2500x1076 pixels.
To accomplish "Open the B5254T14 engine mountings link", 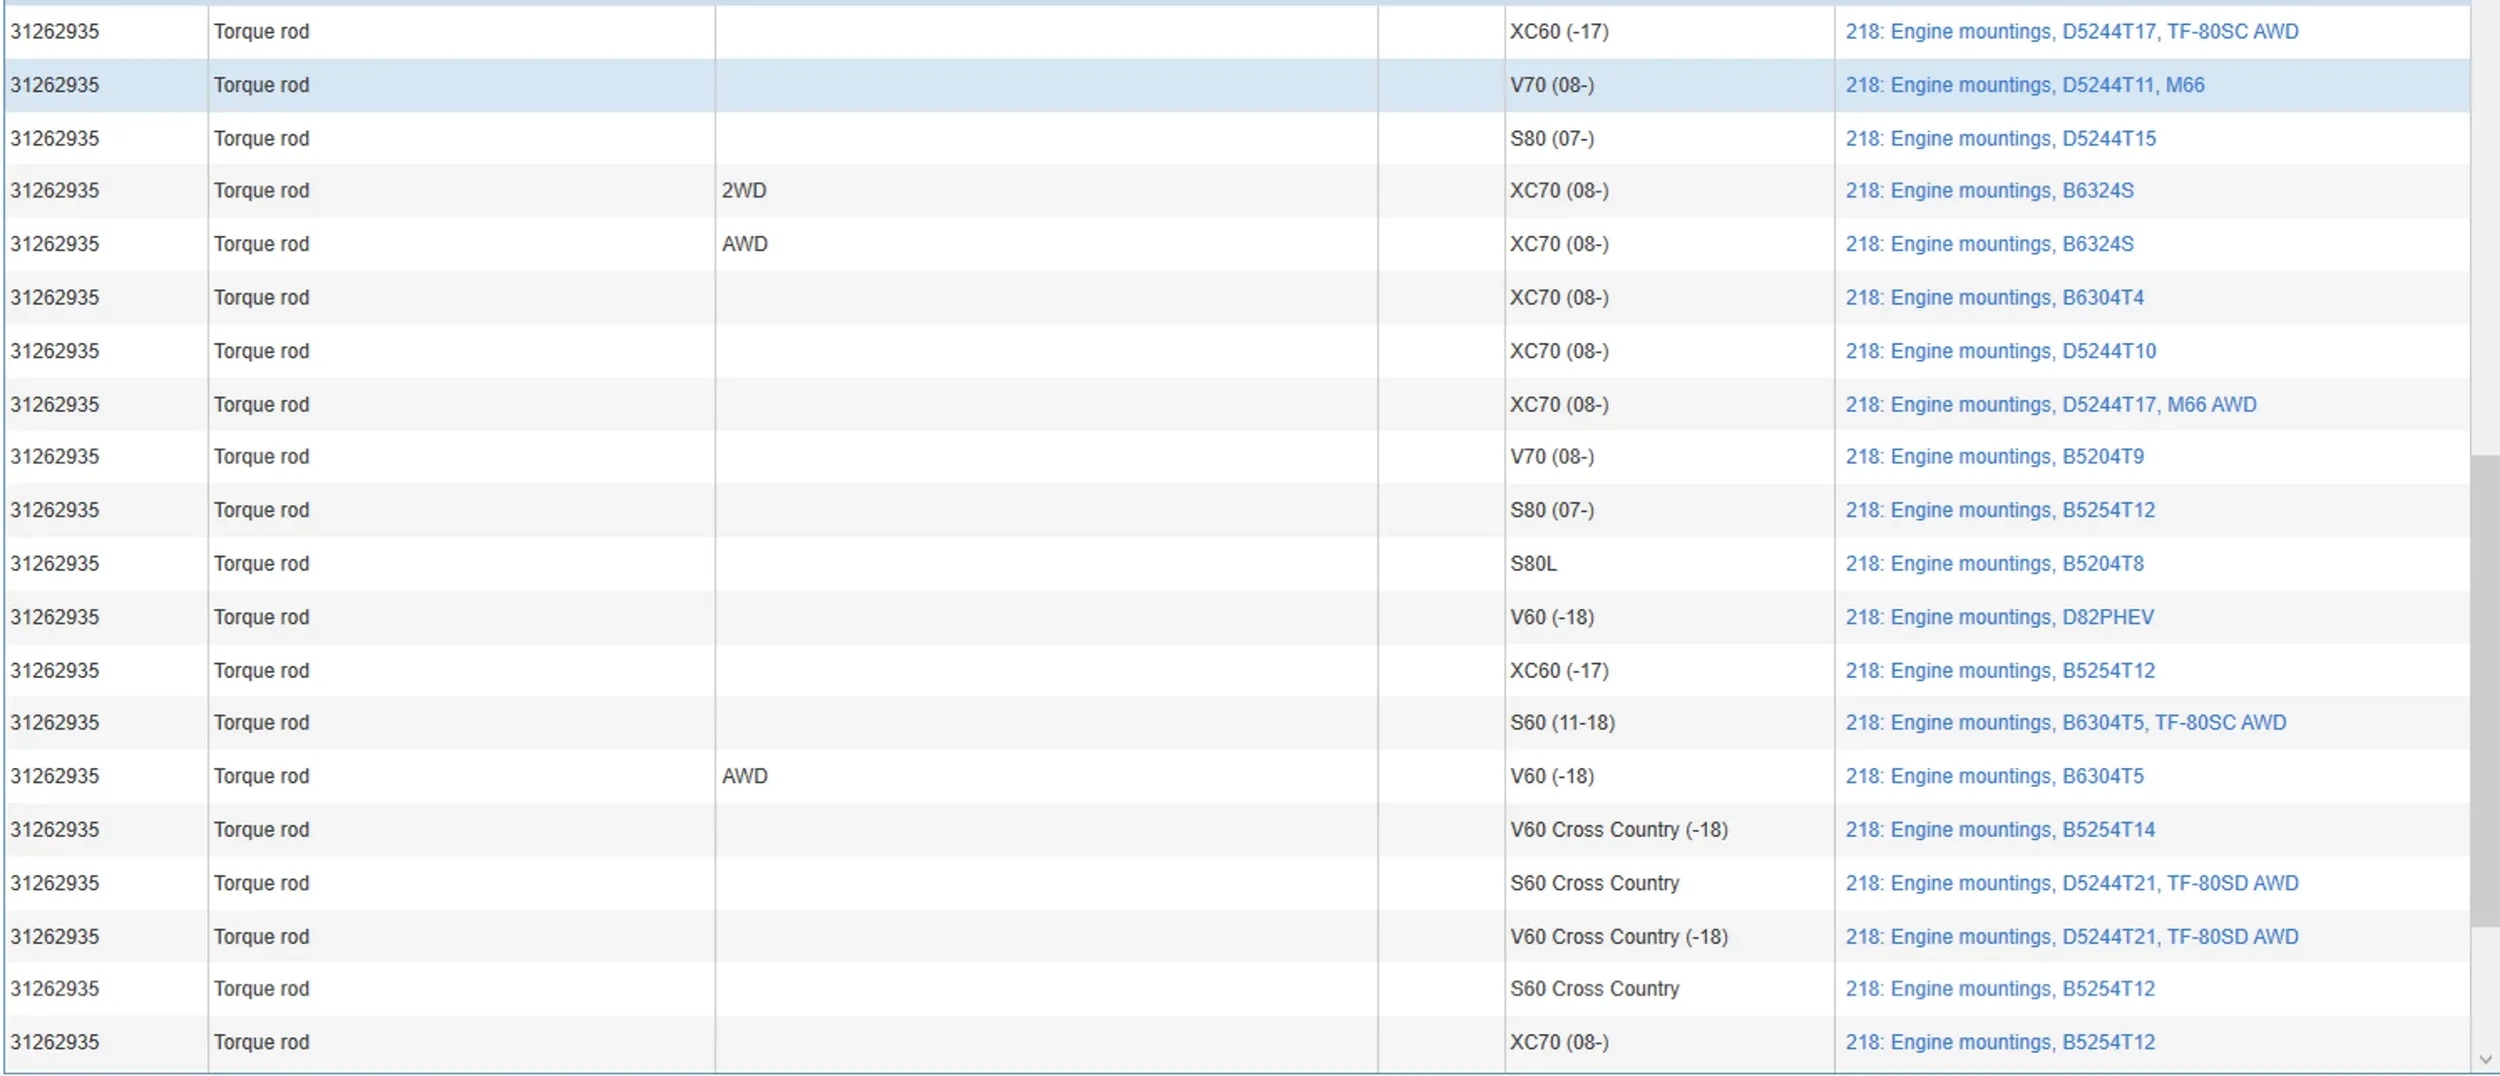I will coord(1999,830).
